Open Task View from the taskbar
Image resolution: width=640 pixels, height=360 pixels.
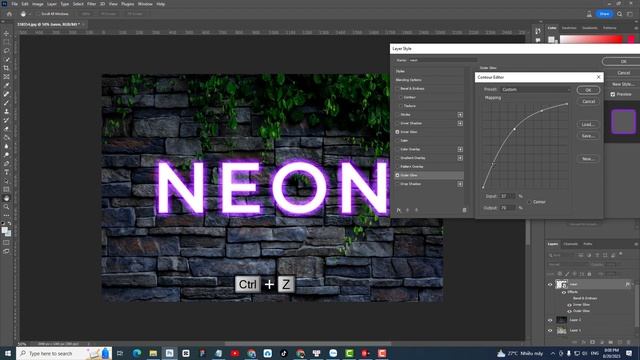coord(120,353)
